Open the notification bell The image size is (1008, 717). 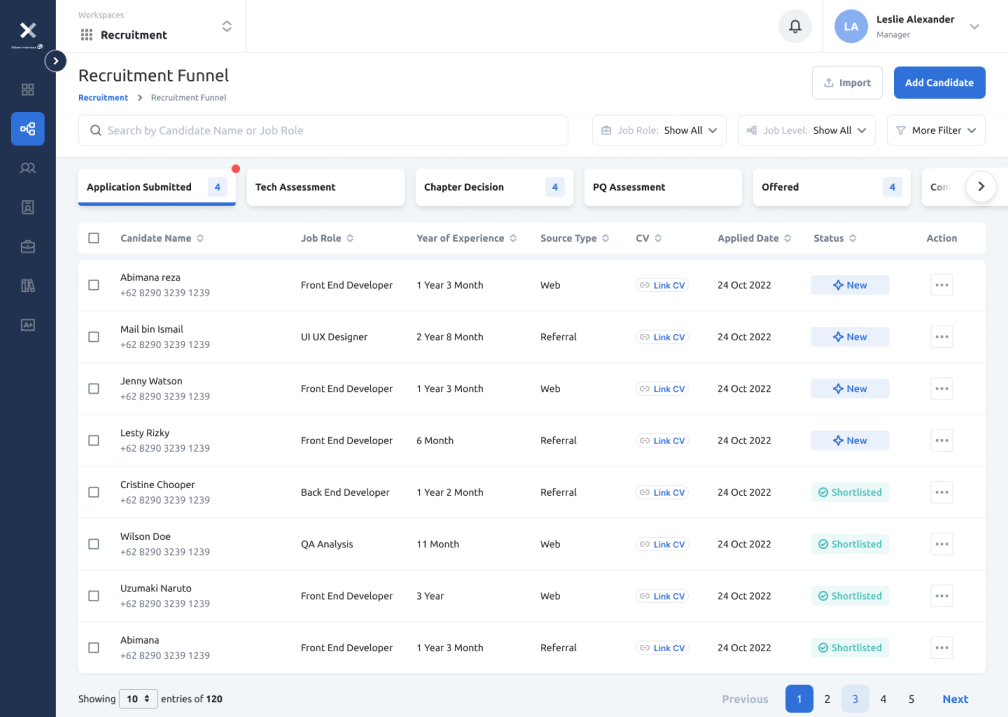795,27
